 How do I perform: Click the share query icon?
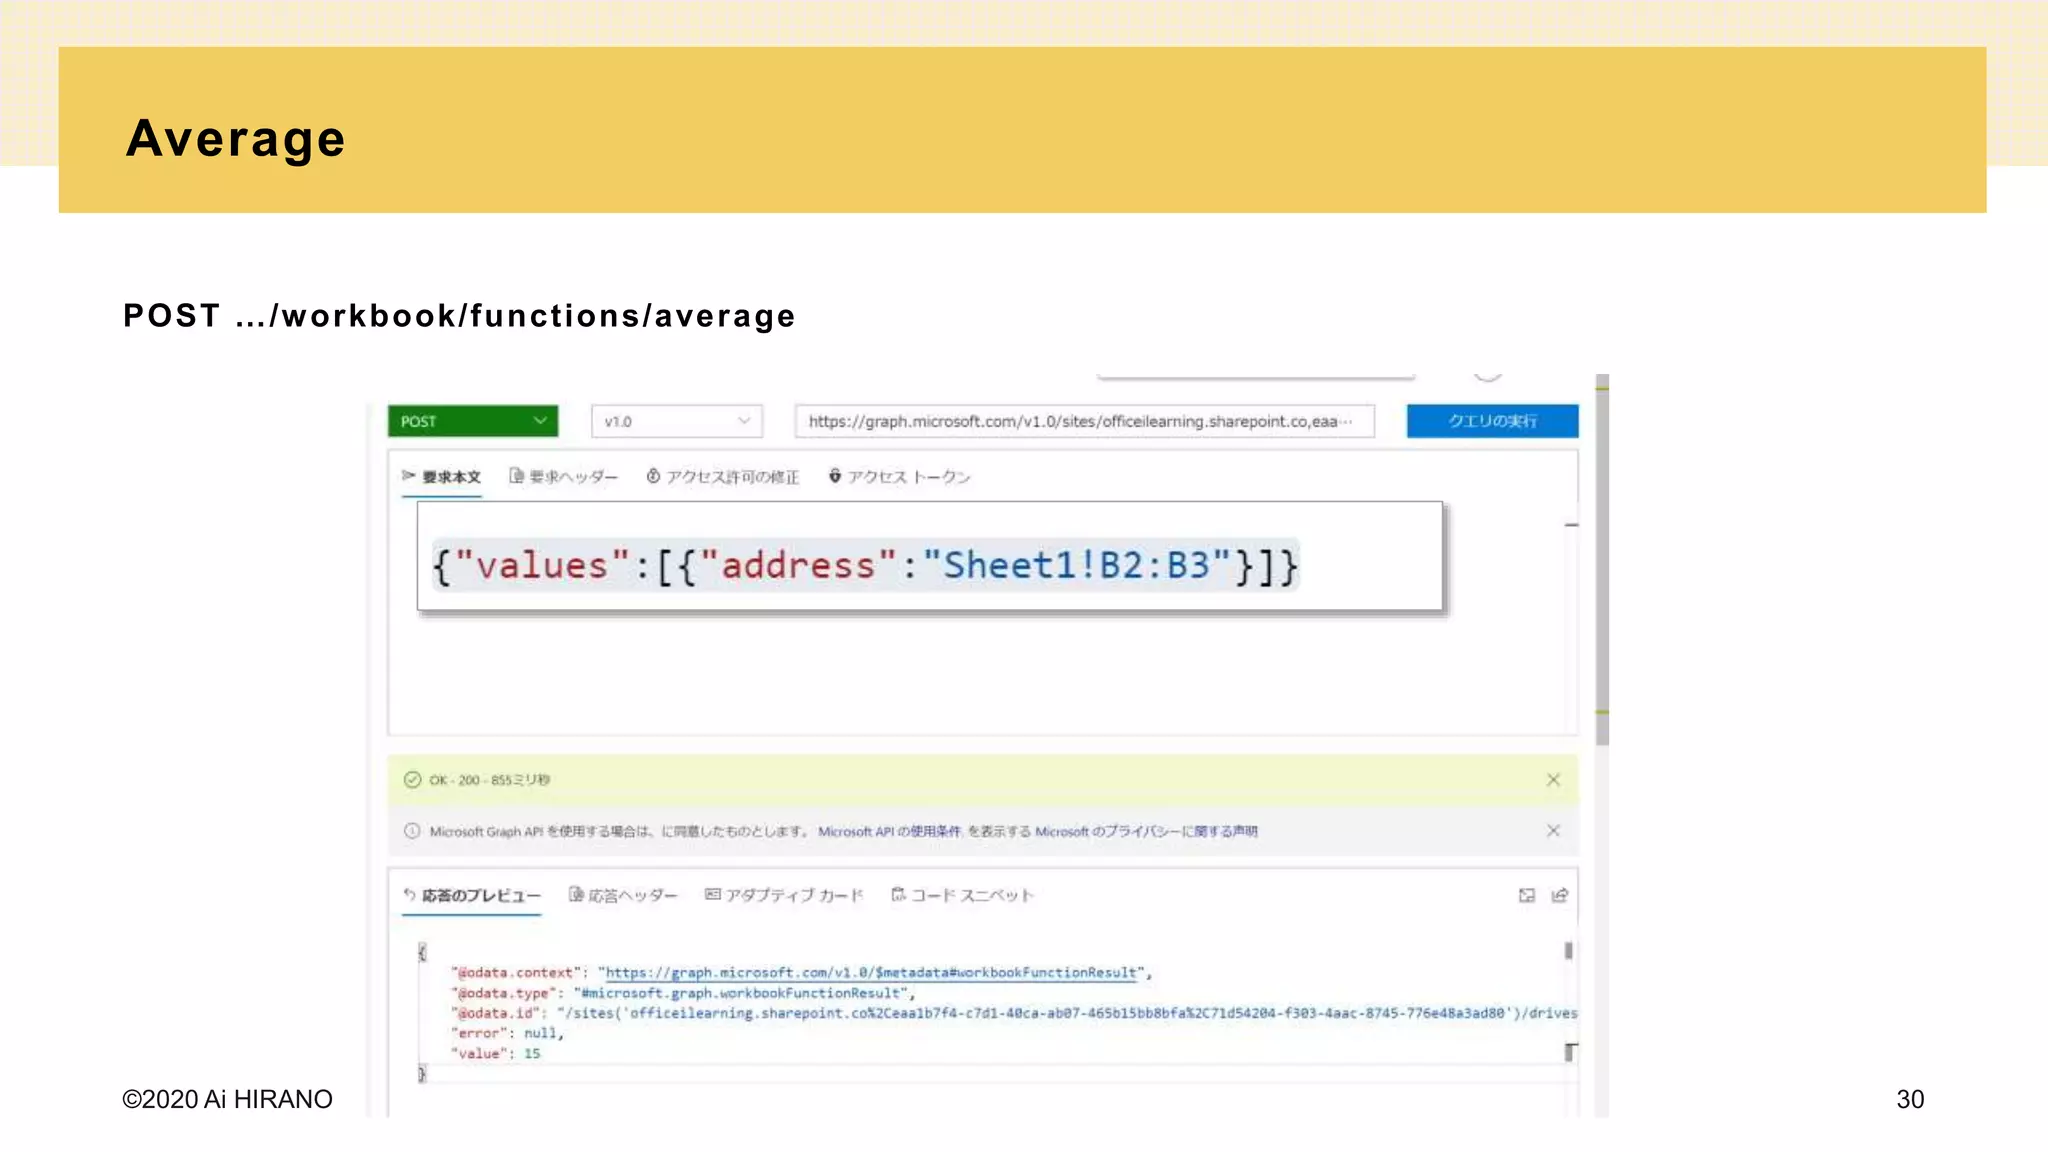tap(1560, 895)
